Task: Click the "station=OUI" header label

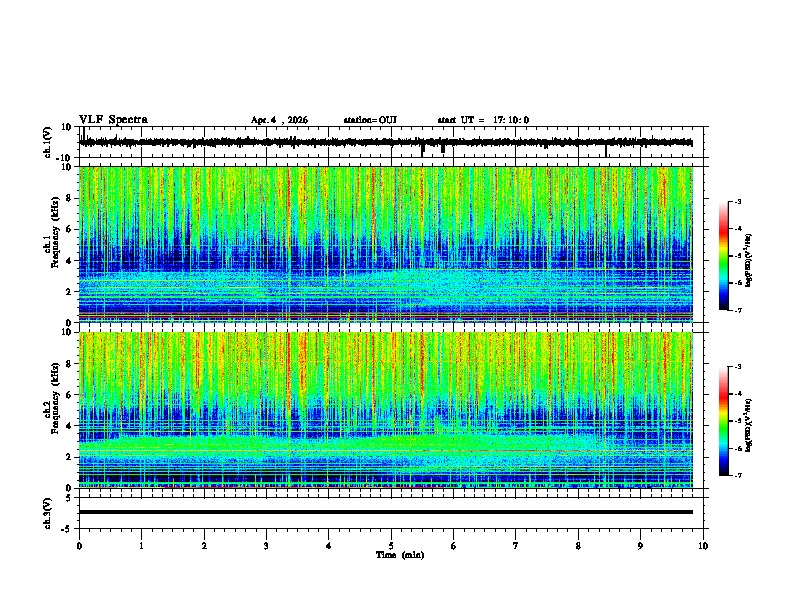Action: tap(370, 120)
